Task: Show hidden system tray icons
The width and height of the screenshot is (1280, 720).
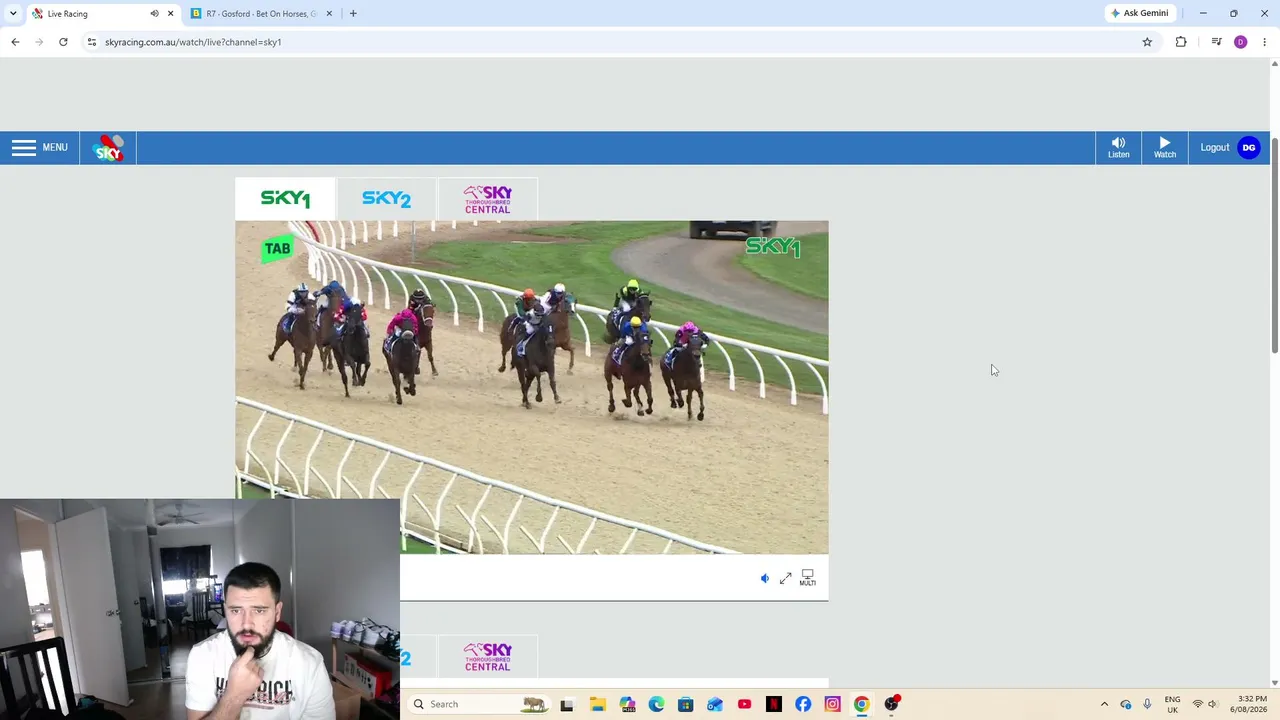Action: point(1104,704)
